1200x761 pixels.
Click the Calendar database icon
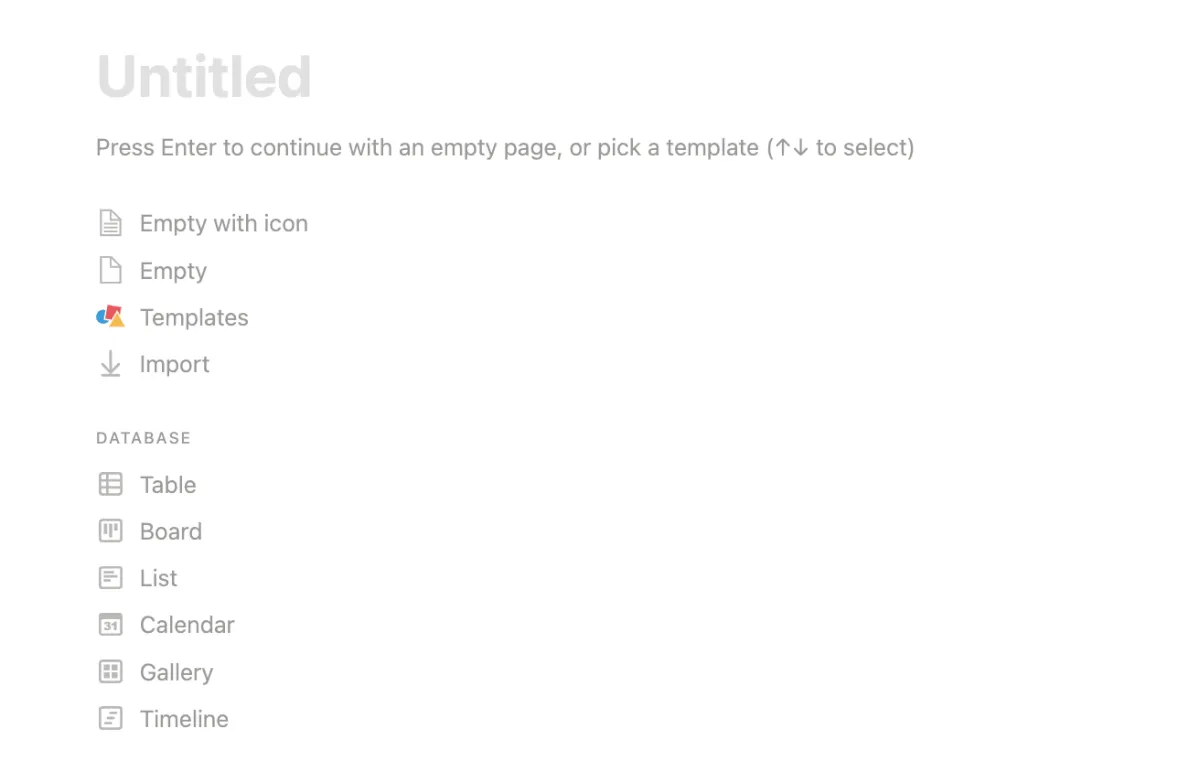(x=110, y=625)
